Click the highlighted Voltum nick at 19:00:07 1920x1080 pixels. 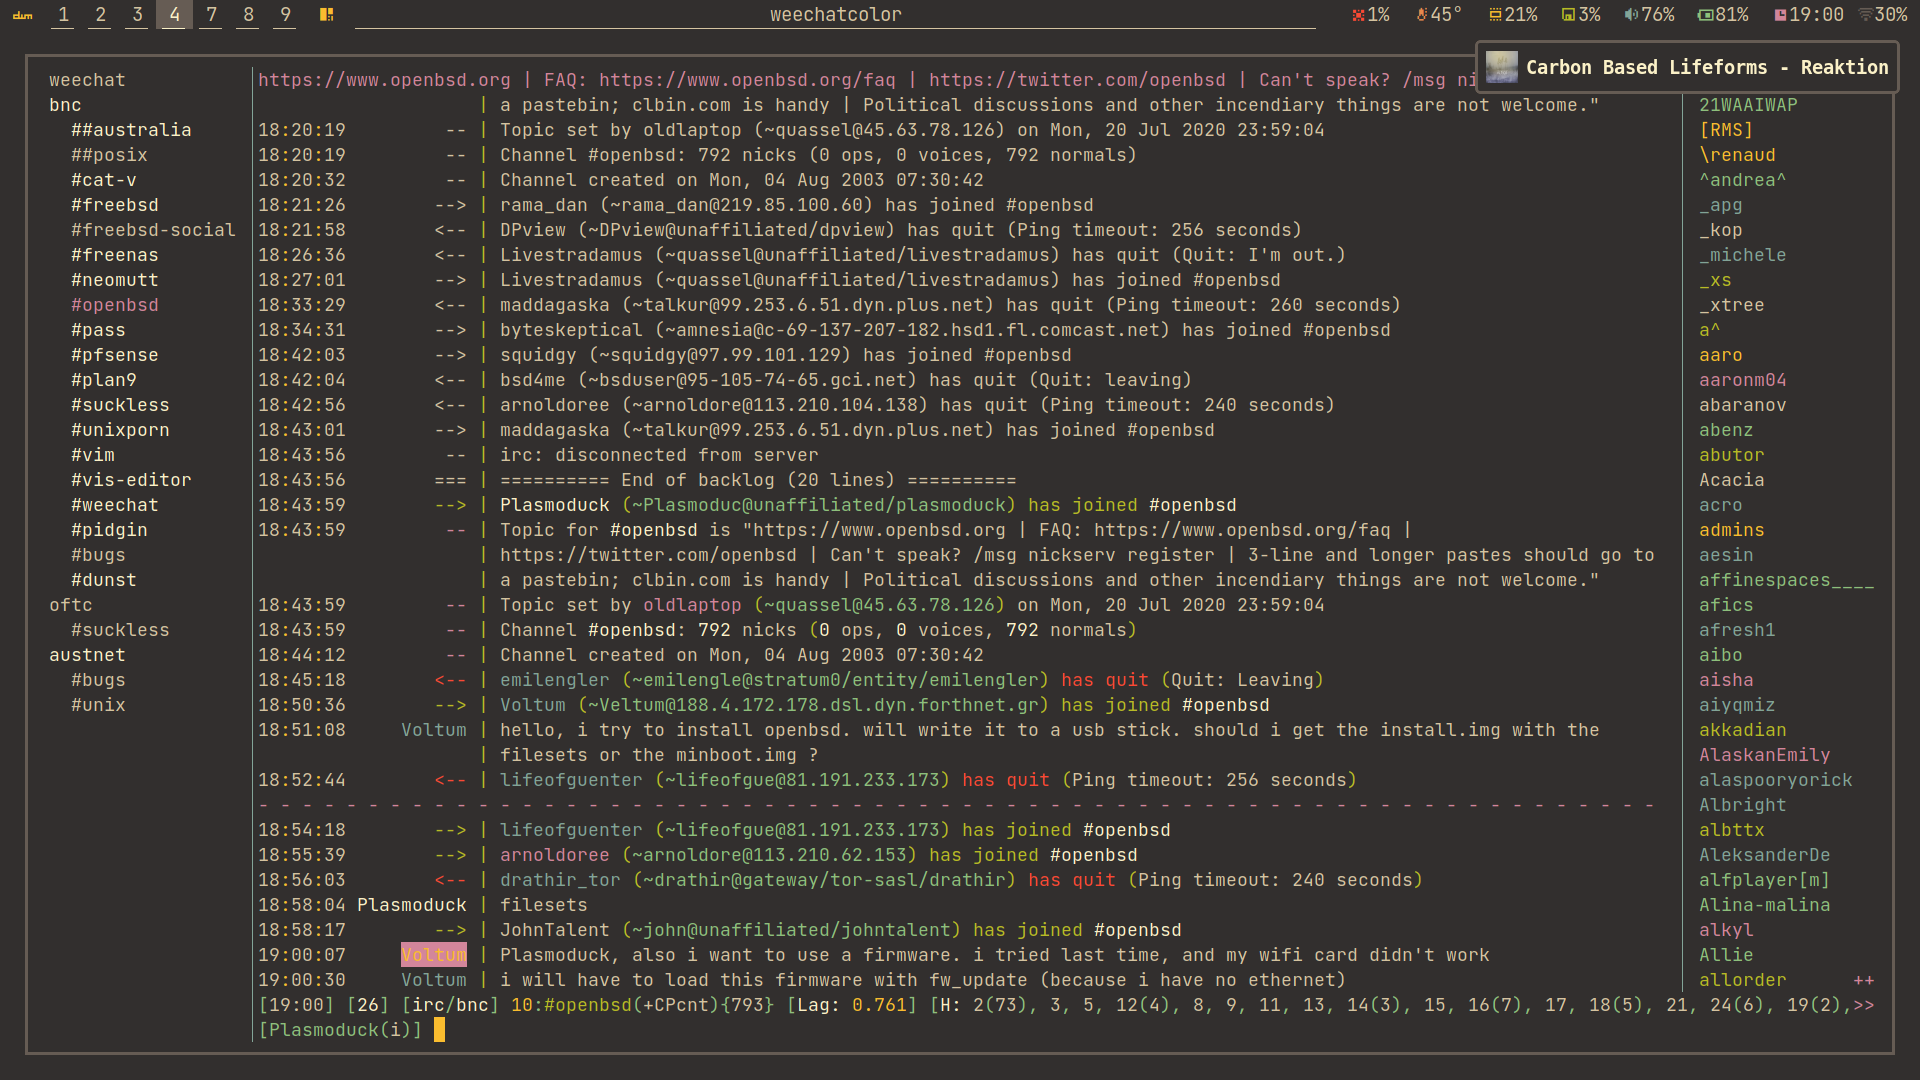click(433, 955)
